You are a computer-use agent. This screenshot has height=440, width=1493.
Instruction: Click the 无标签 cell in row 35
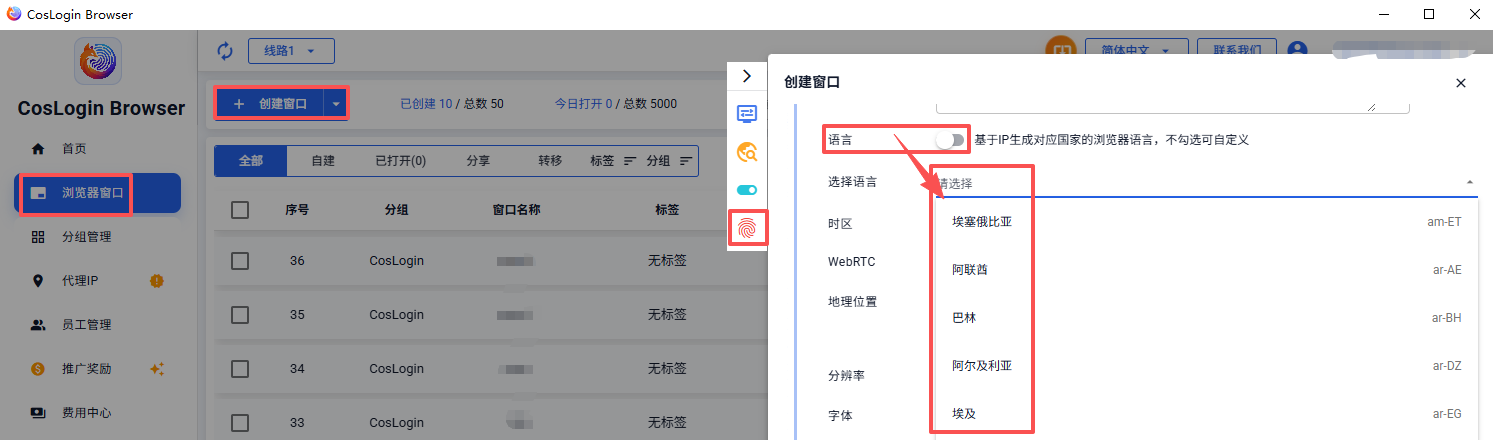[667, 315]
